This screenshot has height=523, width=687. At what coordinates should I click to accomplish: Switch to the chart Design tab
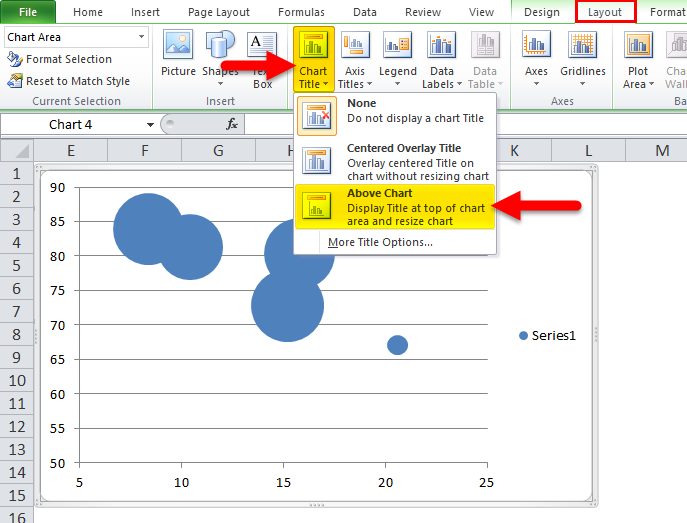(542, 12)
